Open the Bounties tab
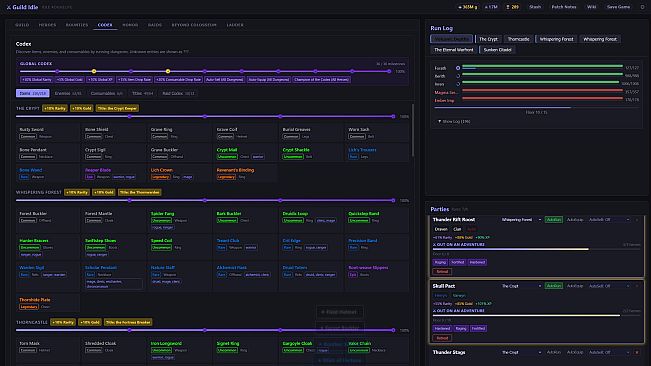The image size is (651, 366). click(x=77, y=25)
